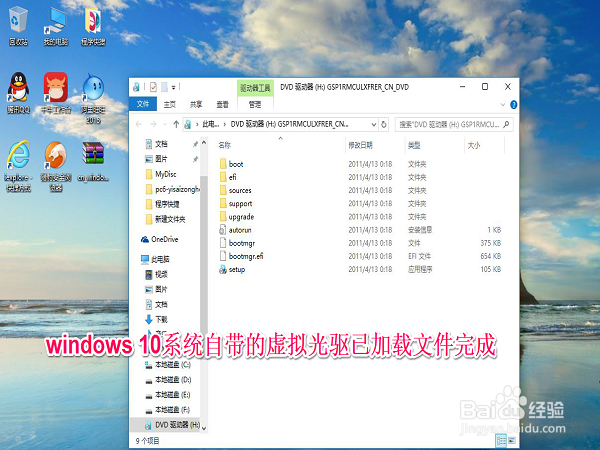The width and height of the screenshot is (600, 450).
Task: Select the orange cheetah browser desktop icon
Action: tap(56, 165)
